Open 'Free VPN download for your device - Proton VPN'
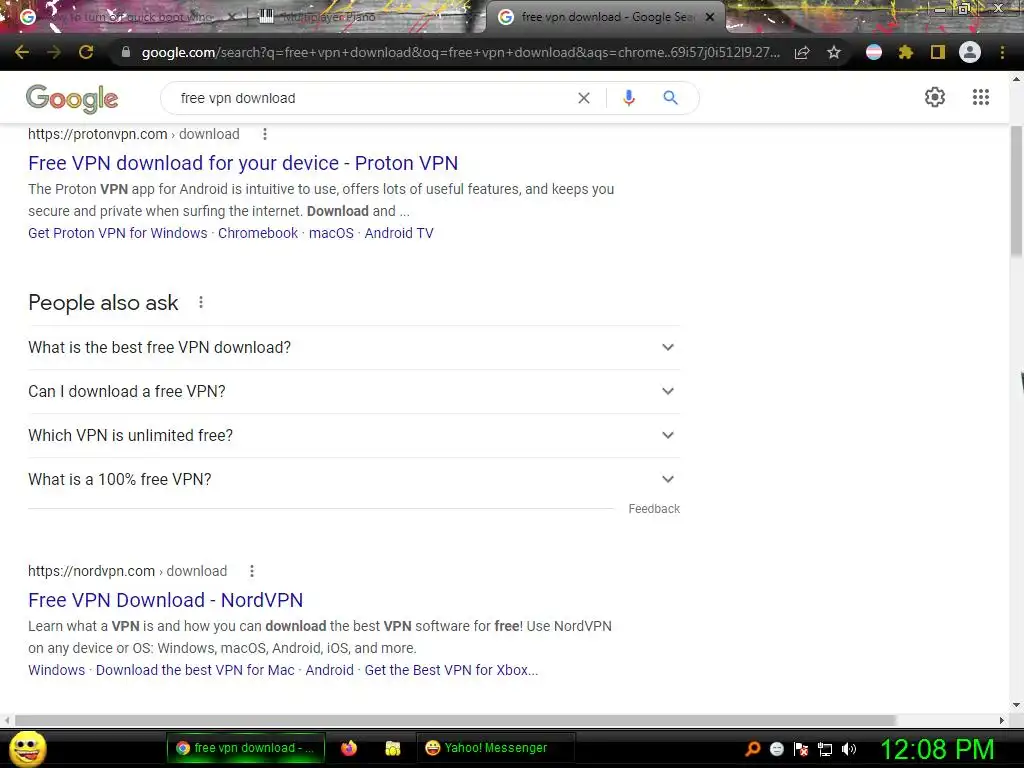 (243, 163)
